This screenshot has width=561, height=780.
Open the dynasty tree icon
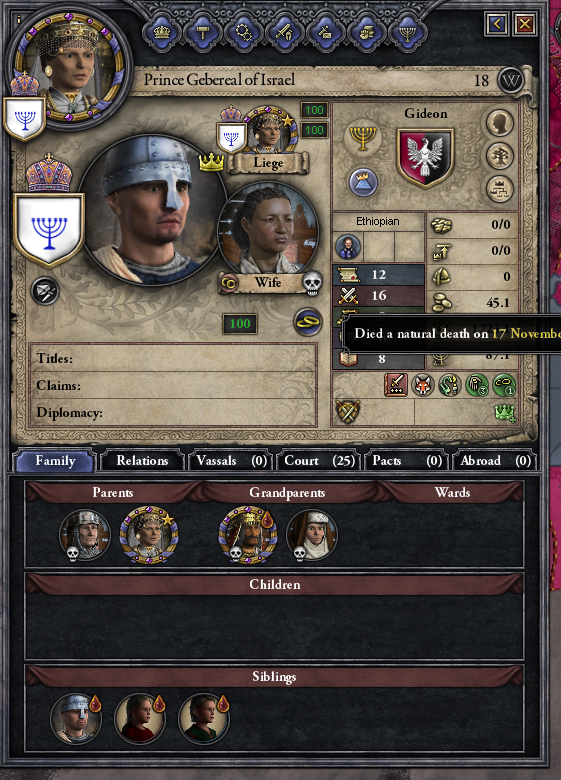pos(499,156)
